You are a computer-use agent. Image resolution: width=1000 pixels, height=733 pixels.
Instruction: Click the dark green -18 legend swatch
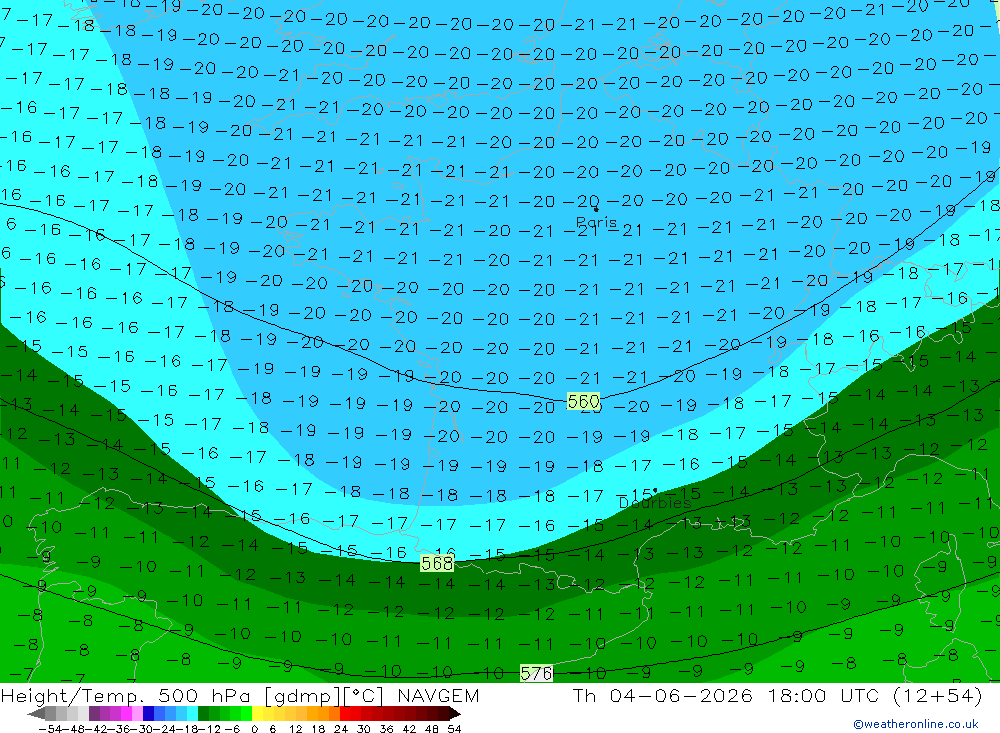[x=203, y=713]
